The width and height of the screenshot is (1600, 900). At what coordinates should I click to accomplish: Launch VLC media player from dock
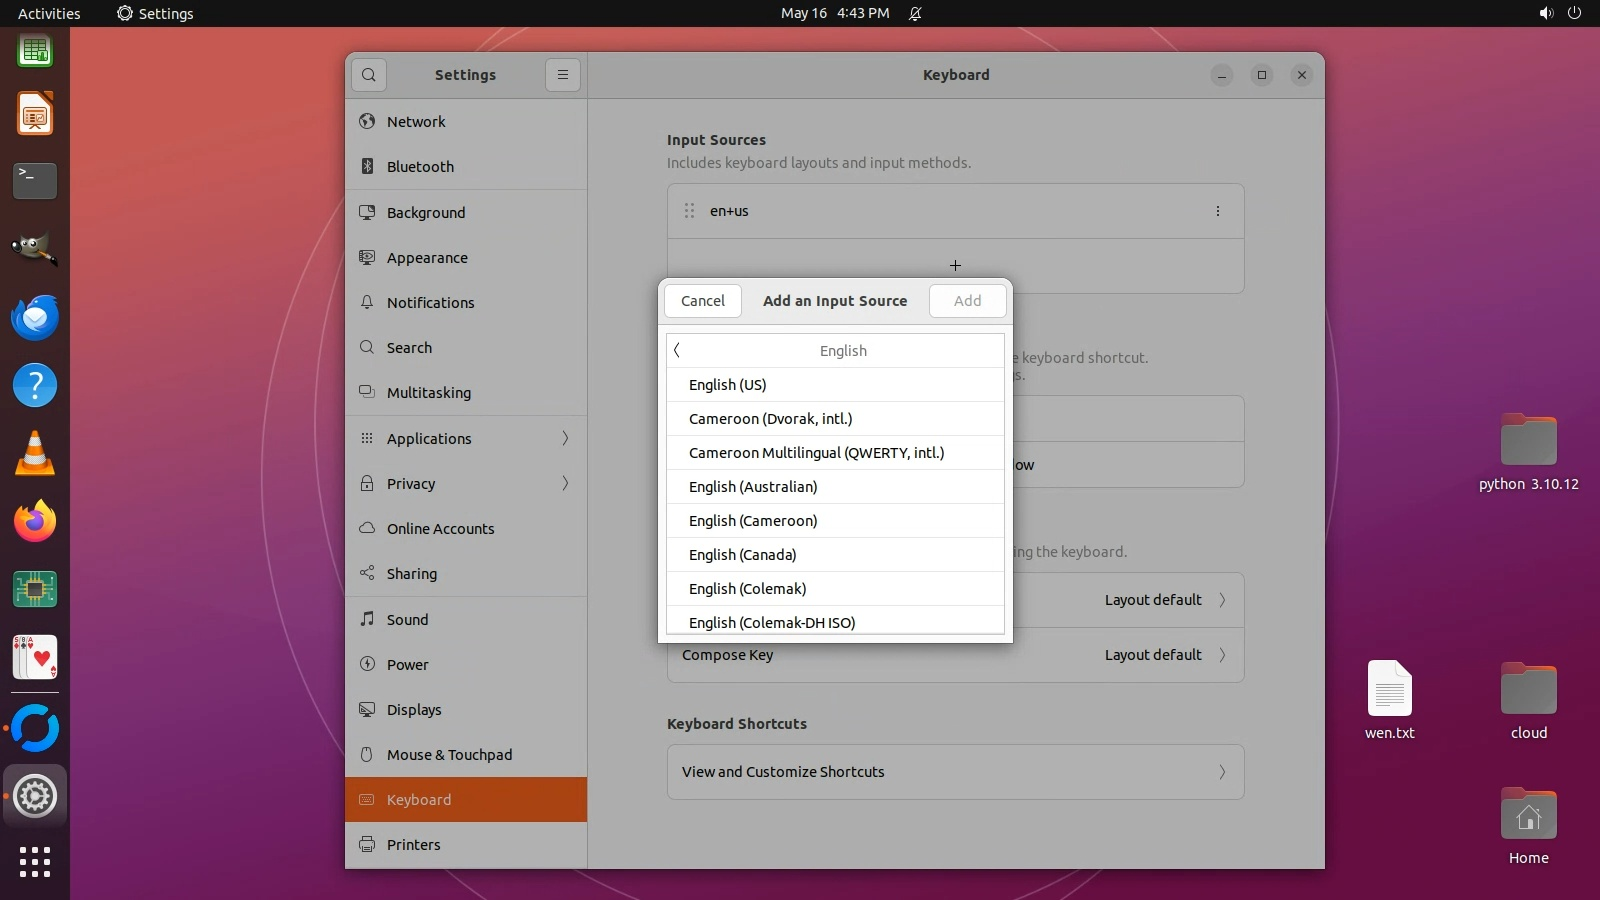[35, 454]
